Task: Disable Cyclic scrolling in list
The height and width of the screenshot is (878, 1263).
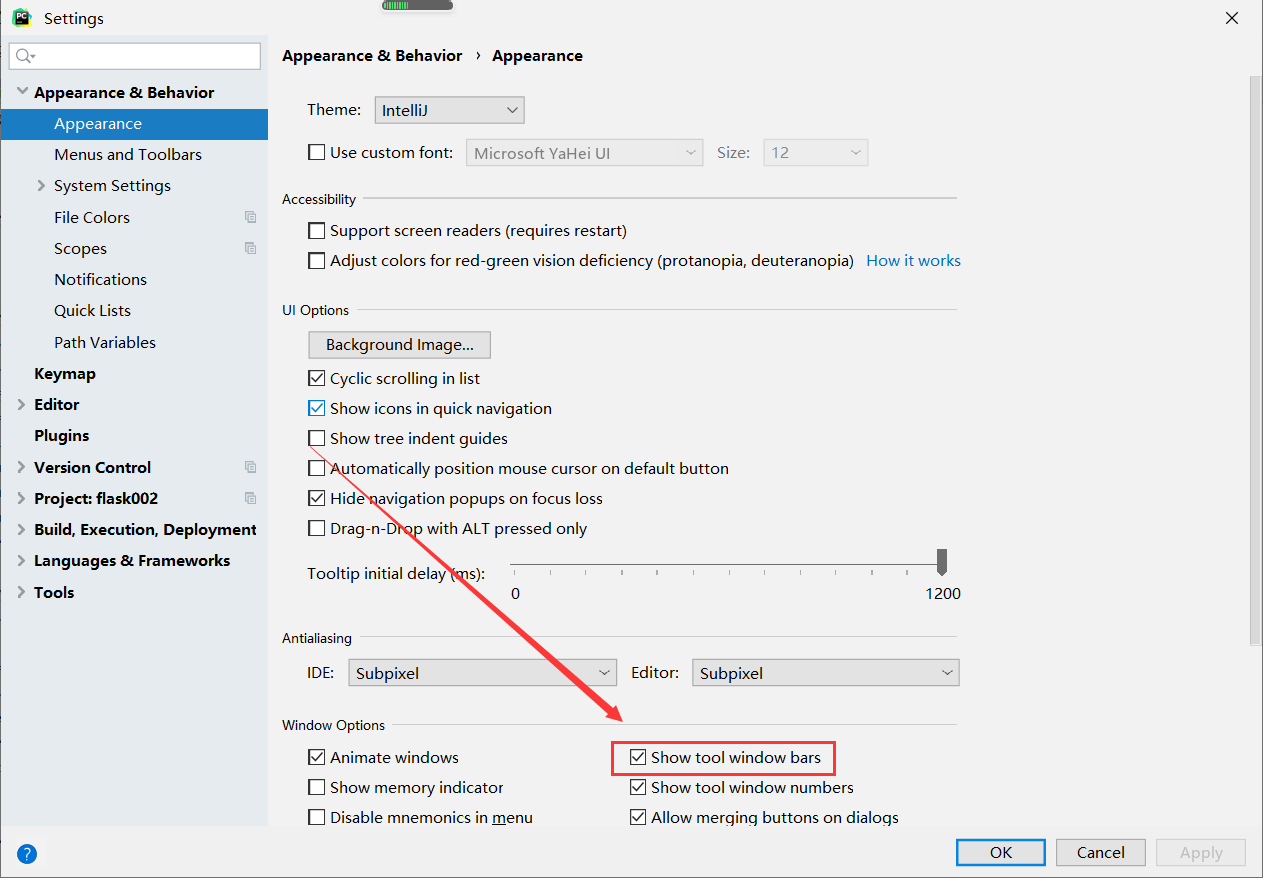Action: coord(317,378)
